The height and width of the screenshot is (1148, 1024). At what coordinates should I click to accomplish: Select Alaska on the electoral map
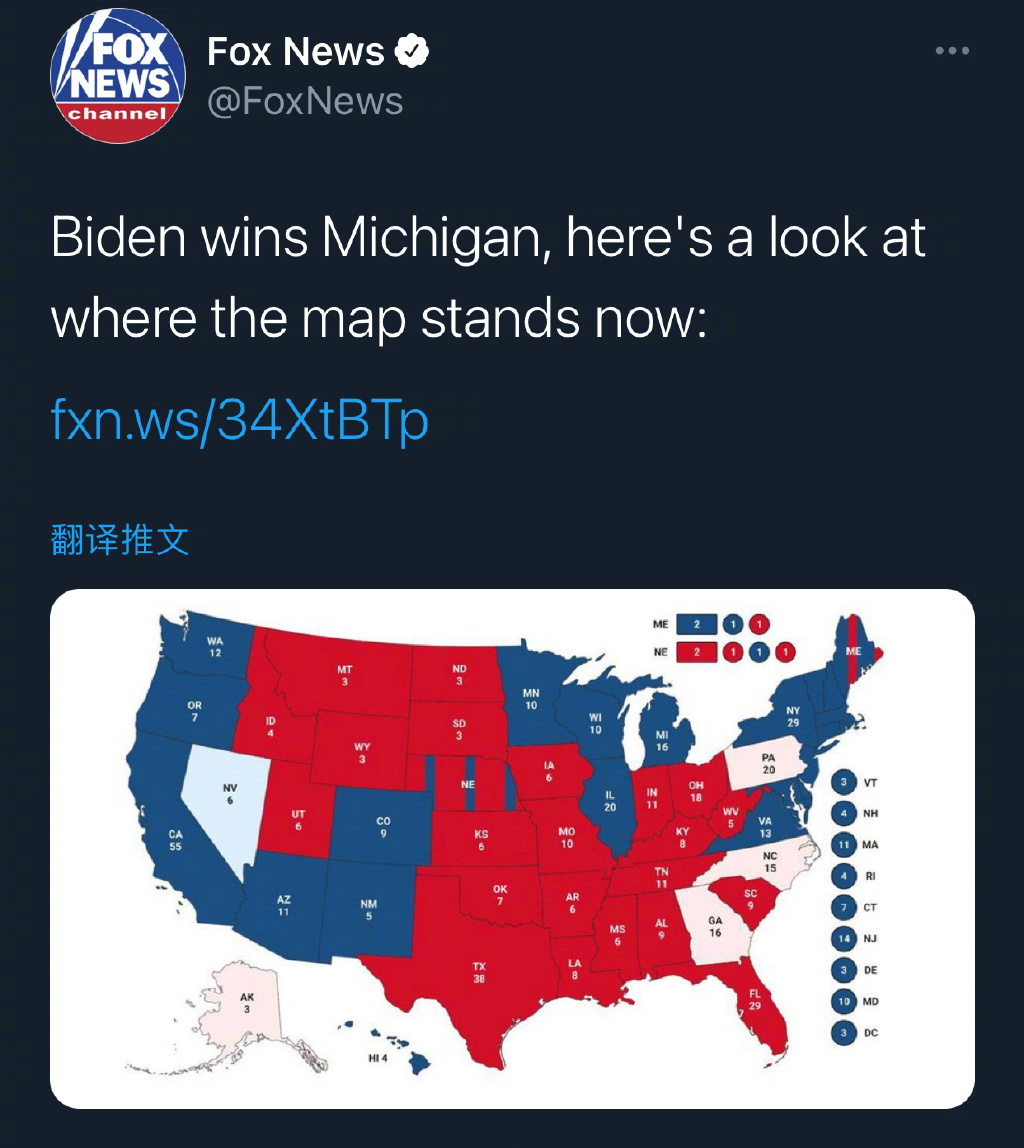(242, 1007)
